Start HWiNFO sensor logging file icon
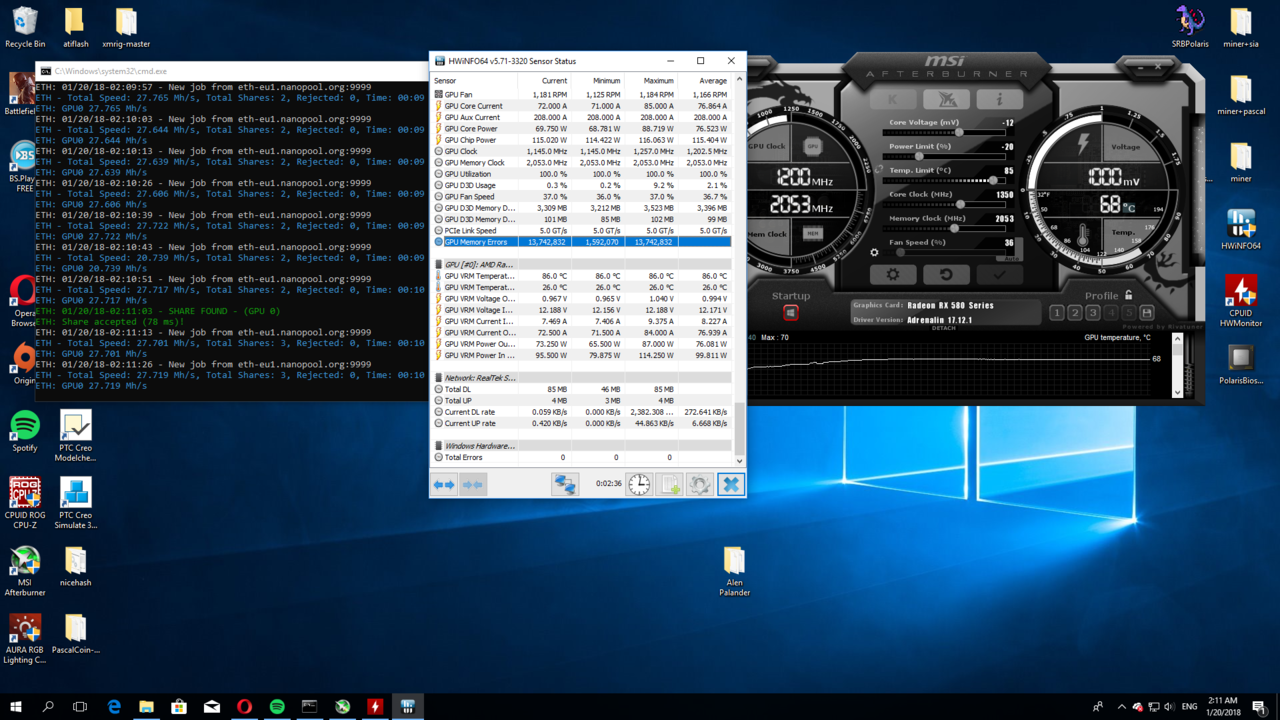The height and width of the screenshot is (720, 1280). click(670, 484)
